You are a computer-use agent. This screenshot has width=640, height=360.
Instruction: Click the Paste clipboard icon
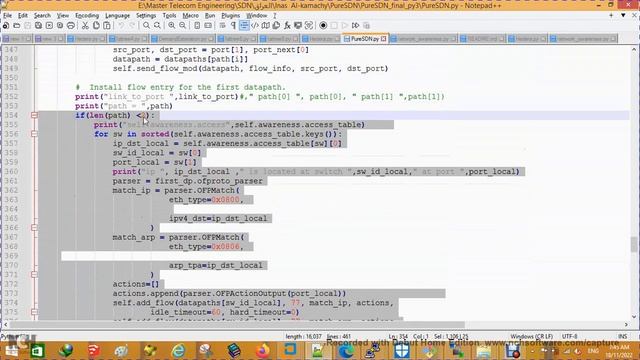point(107,25)
